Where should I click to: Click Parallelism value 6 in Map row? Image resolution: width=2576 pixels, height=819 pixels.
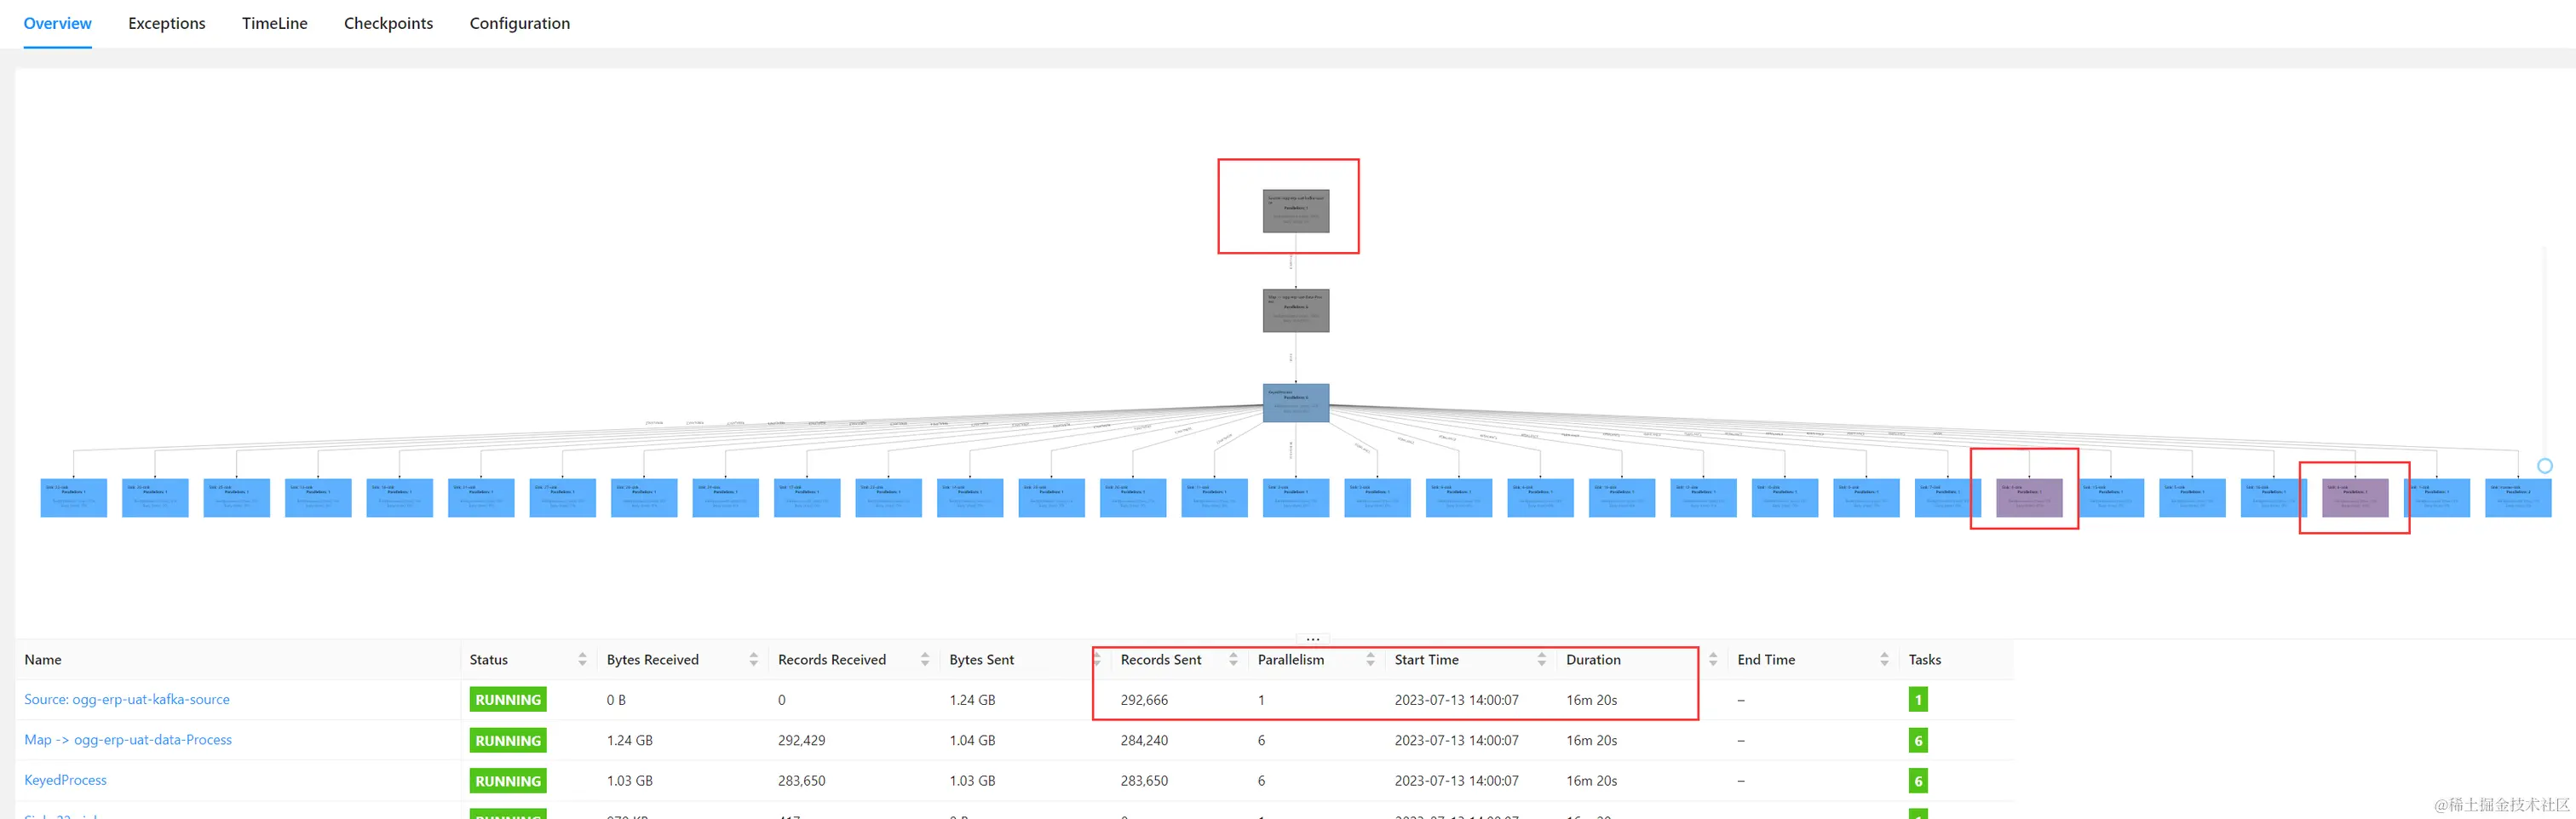1261,740
